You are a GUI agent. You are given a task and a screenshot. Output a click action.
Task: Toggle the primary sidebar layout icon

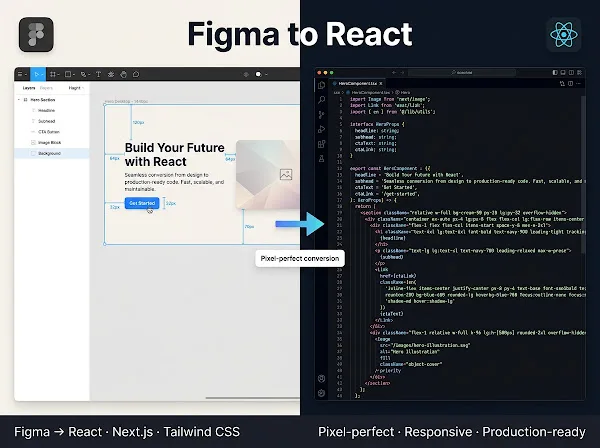555,72
